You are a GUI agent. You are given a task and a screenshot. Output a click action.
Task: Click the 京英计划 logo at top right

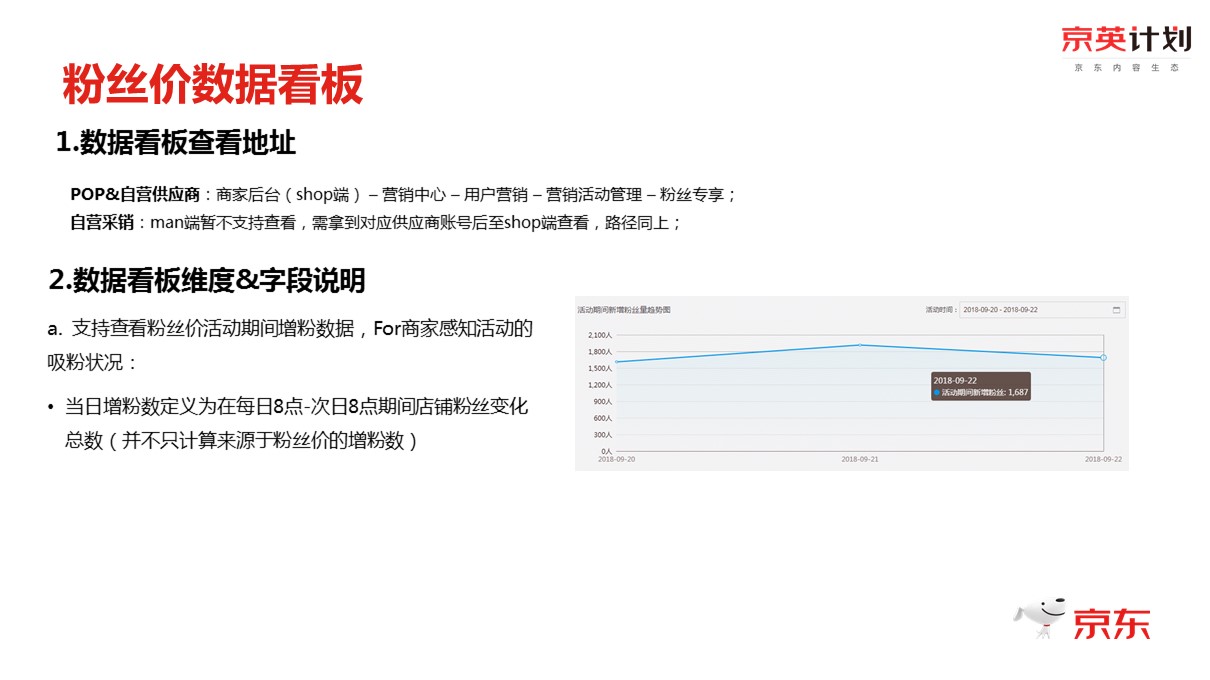[1126, 40]
